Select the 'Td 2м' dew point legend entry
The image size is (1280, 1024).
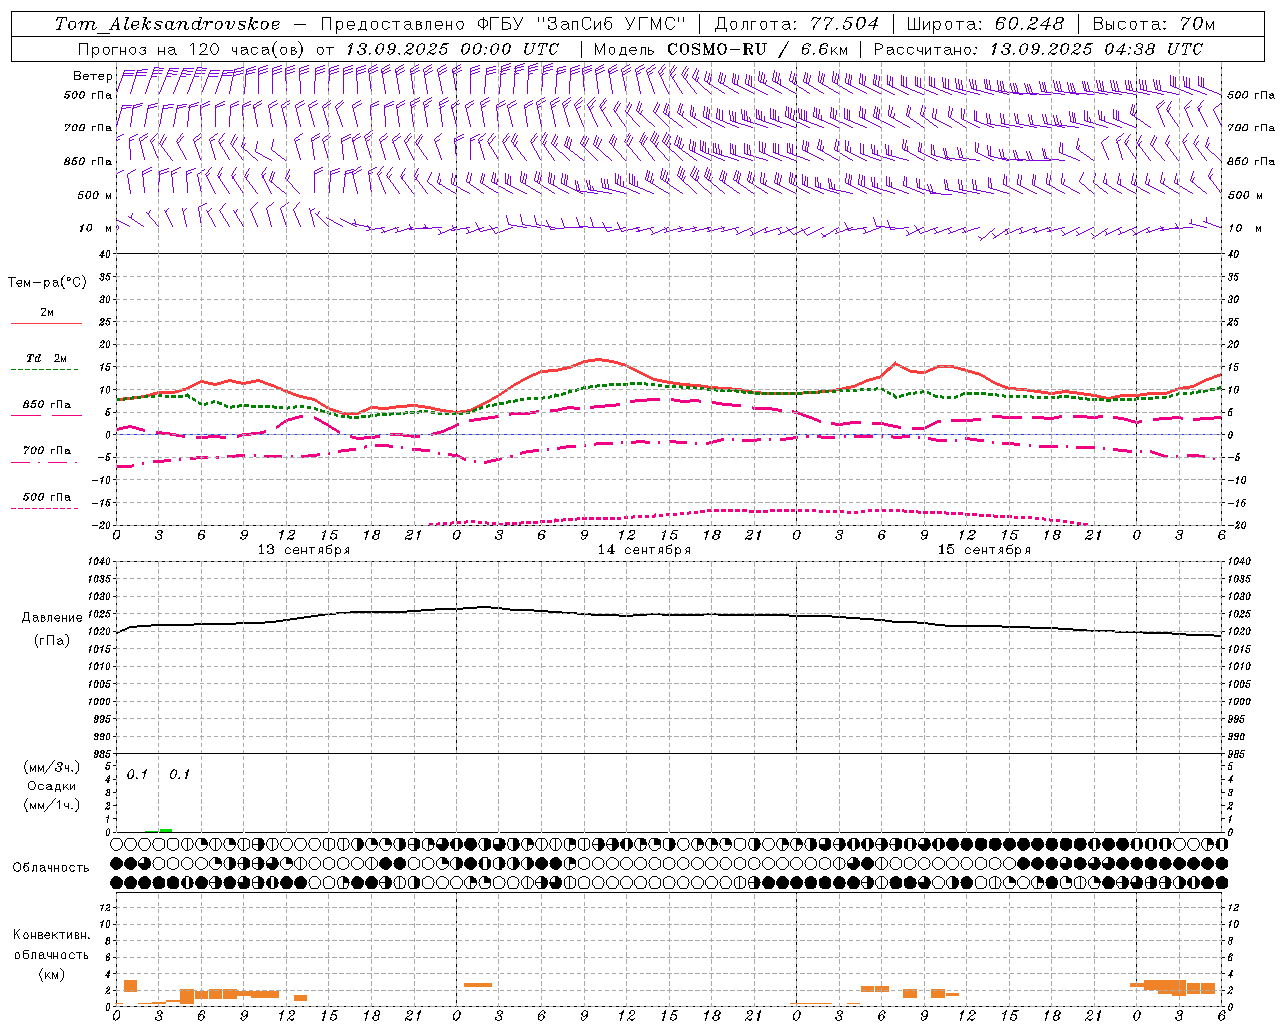click(46, 358)
